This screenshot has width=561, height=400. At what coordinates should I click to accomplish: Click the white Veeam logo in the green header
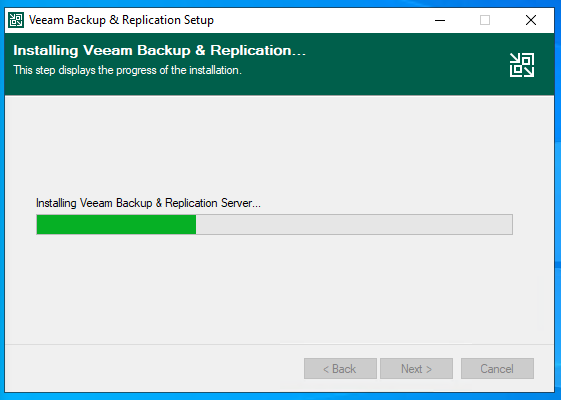pos(522,65)
